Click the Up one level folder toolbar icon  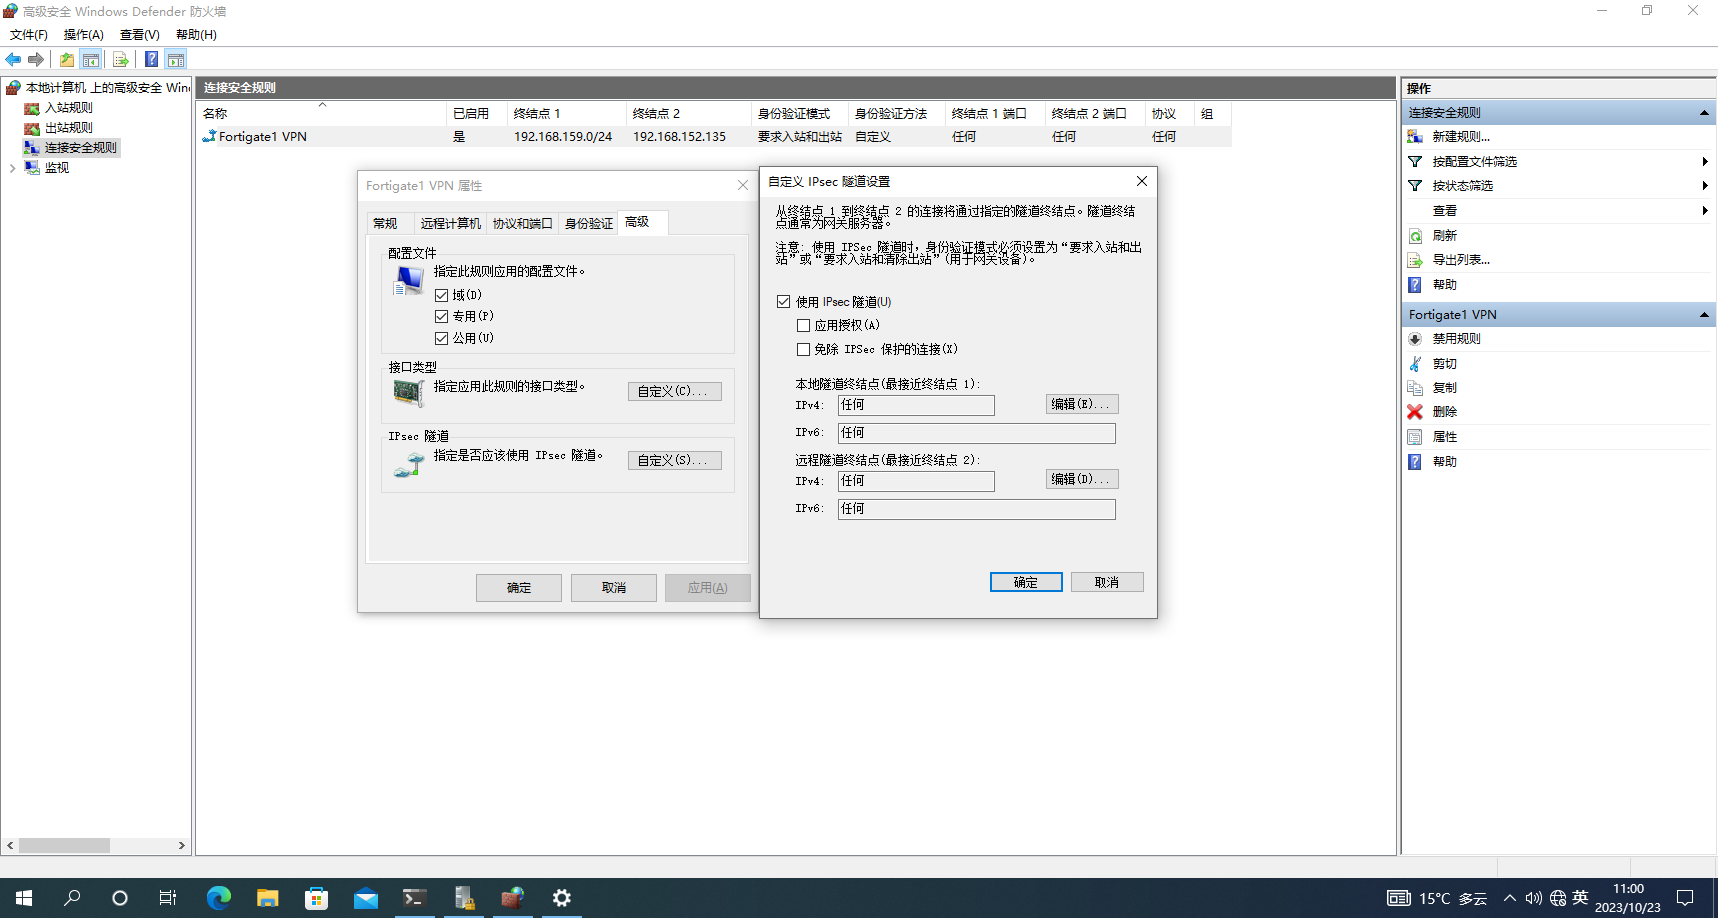click(67, 59)
